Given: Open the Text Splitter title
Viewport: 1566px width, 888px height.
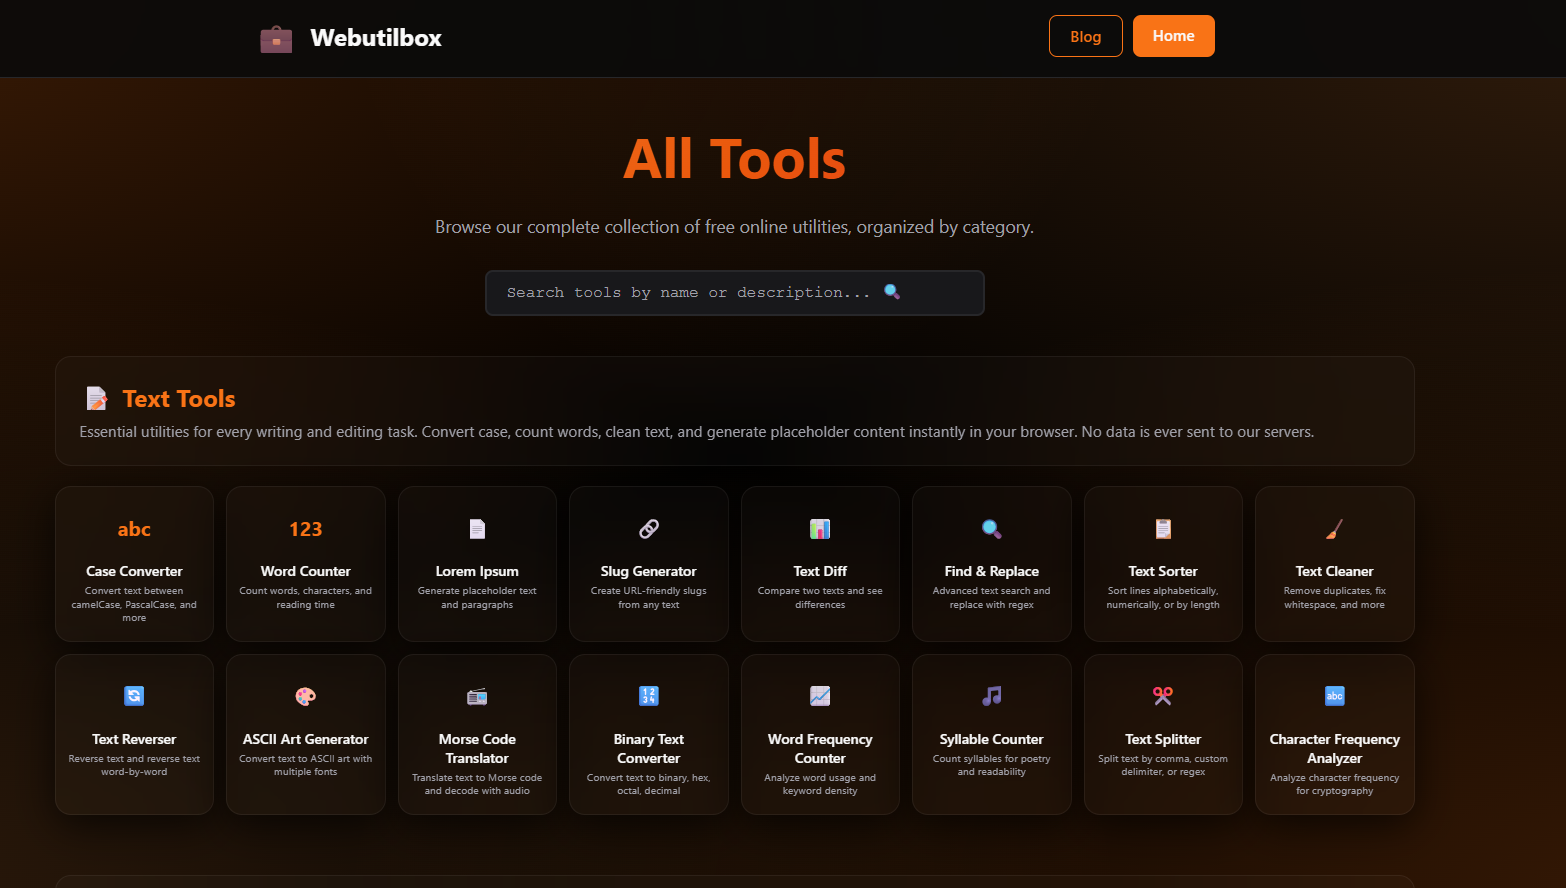Looking at the screenshot, I should [1163, 739].
